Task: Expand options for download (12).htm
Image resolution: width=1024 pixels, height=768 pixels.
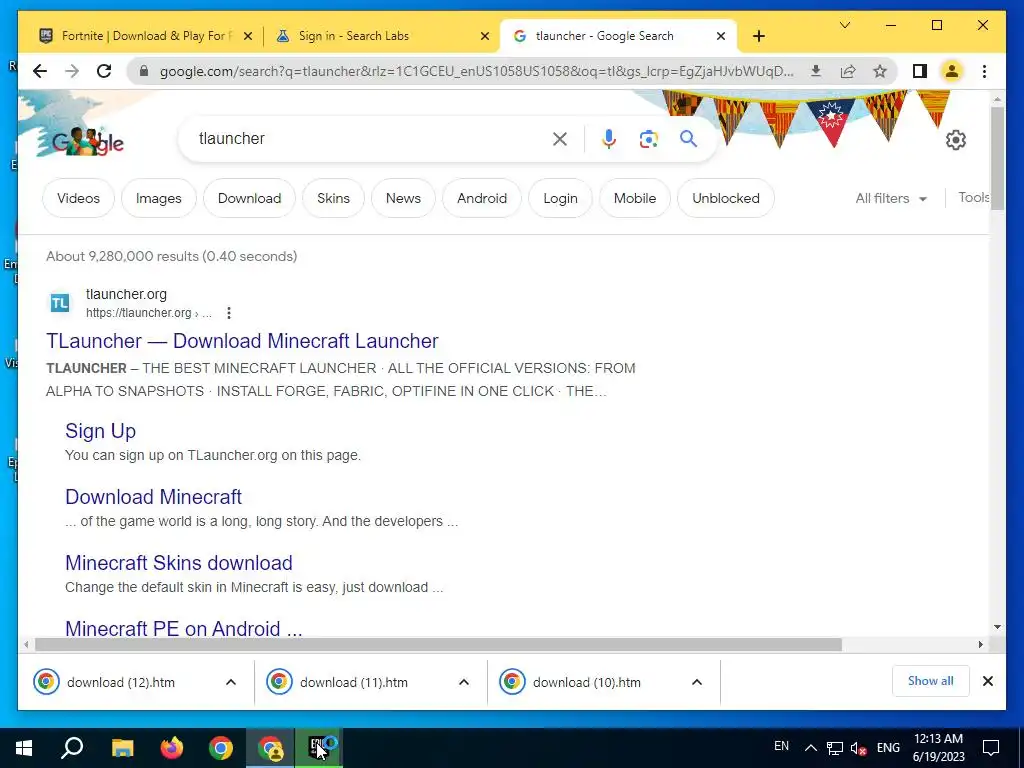Action: point(231,682)
